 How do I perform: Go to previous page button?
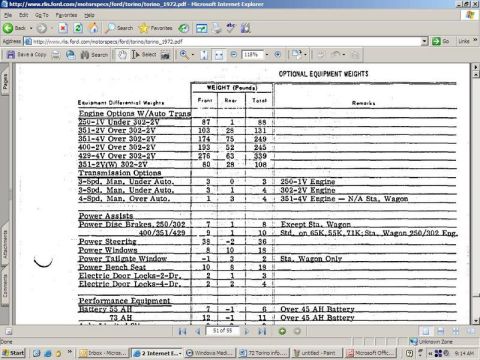198,331
